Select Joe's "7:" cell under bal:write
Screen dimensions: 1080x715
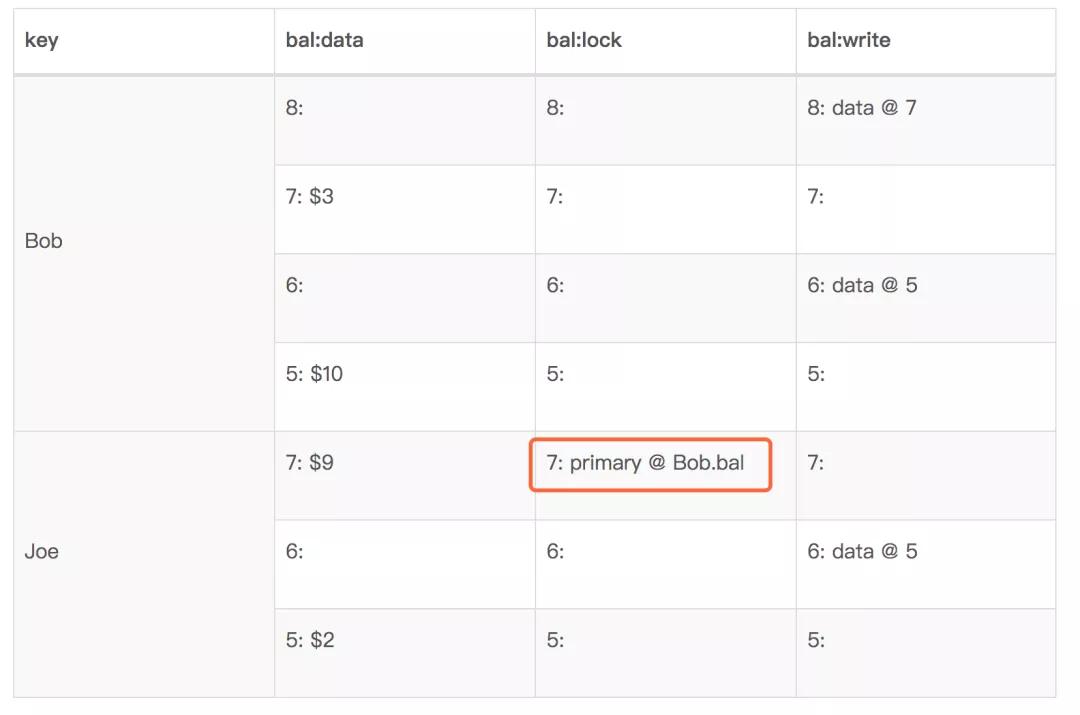click(817, 463)
